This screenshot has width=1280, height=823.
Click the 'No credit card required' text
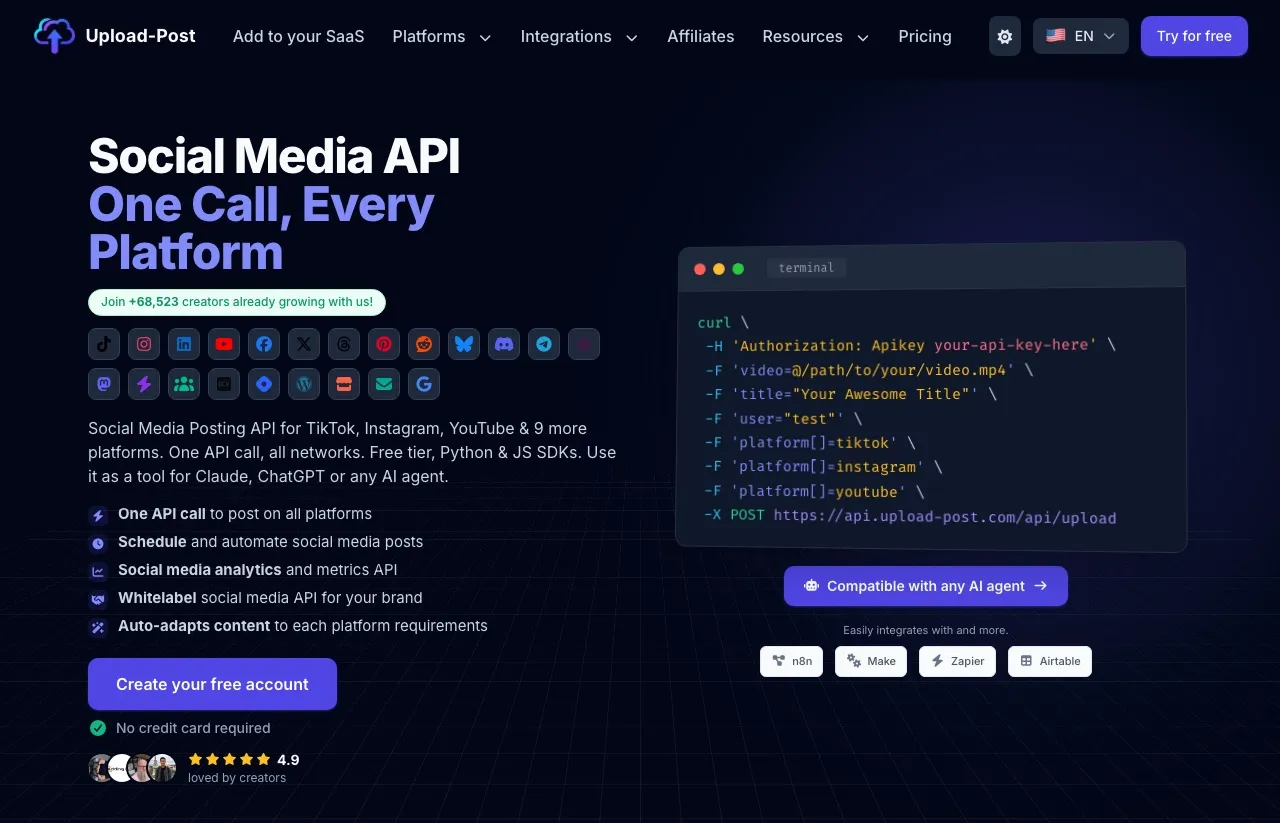[193, 728]
